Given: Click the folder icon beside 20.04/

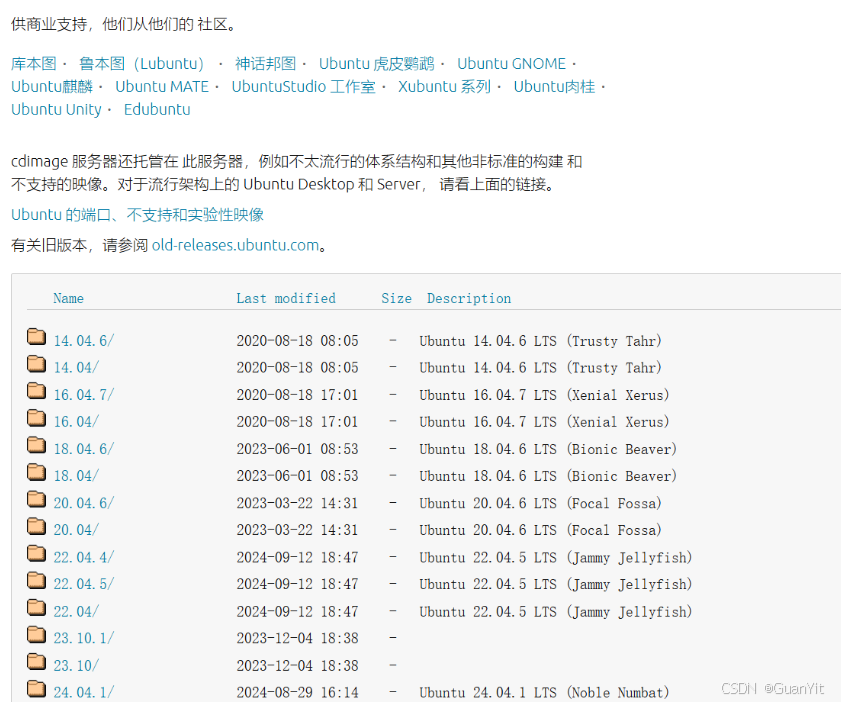Looking at the screenshot, I should click(x=36, y=527).
